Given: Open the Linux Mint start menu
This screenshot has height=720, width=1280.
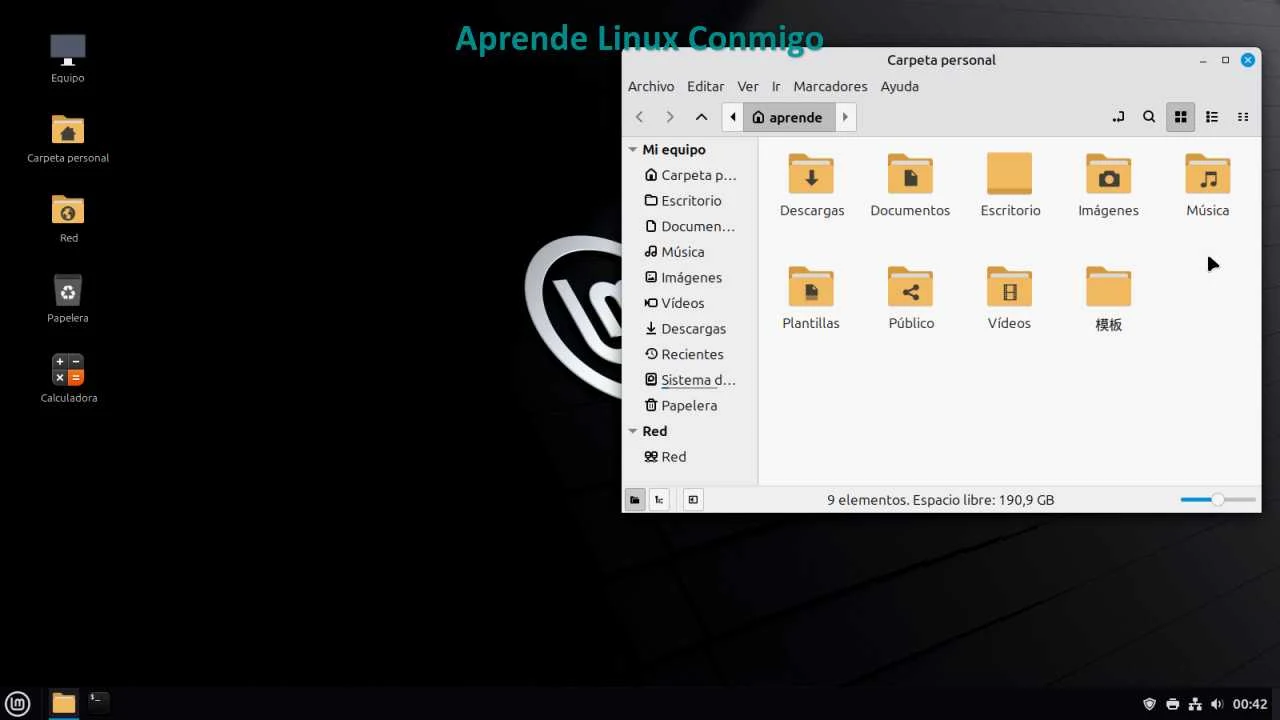Looking at the screenshot, I should click(18, 703).
